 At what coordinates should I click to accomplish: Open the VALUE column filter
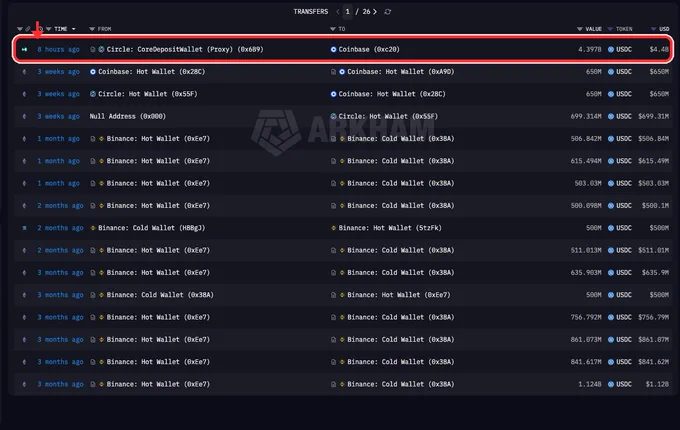click(x=579, y=29)
